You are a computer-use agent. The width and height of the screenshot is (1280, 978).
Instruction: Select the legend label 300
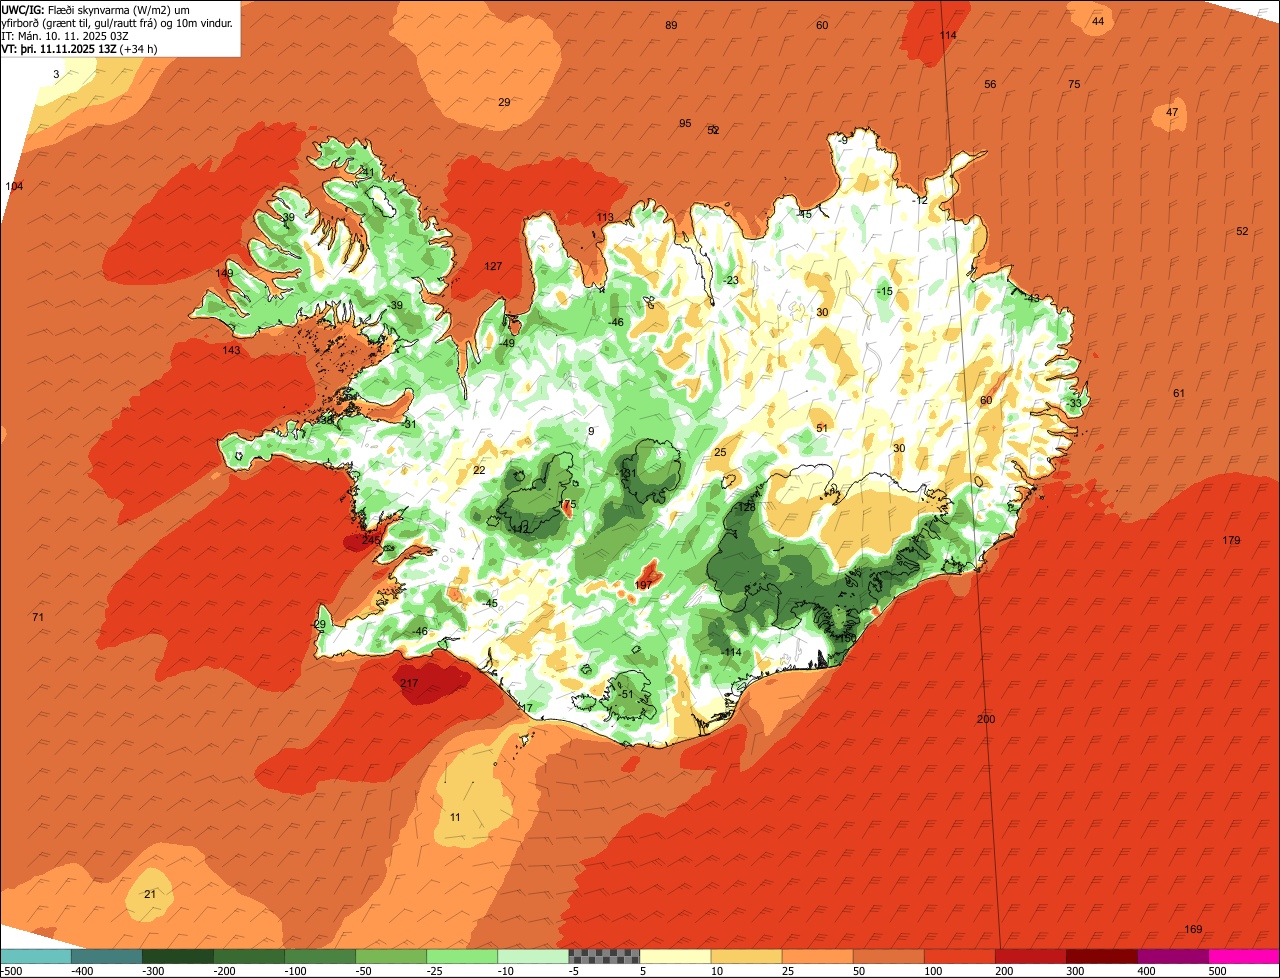coord(1075,971)
